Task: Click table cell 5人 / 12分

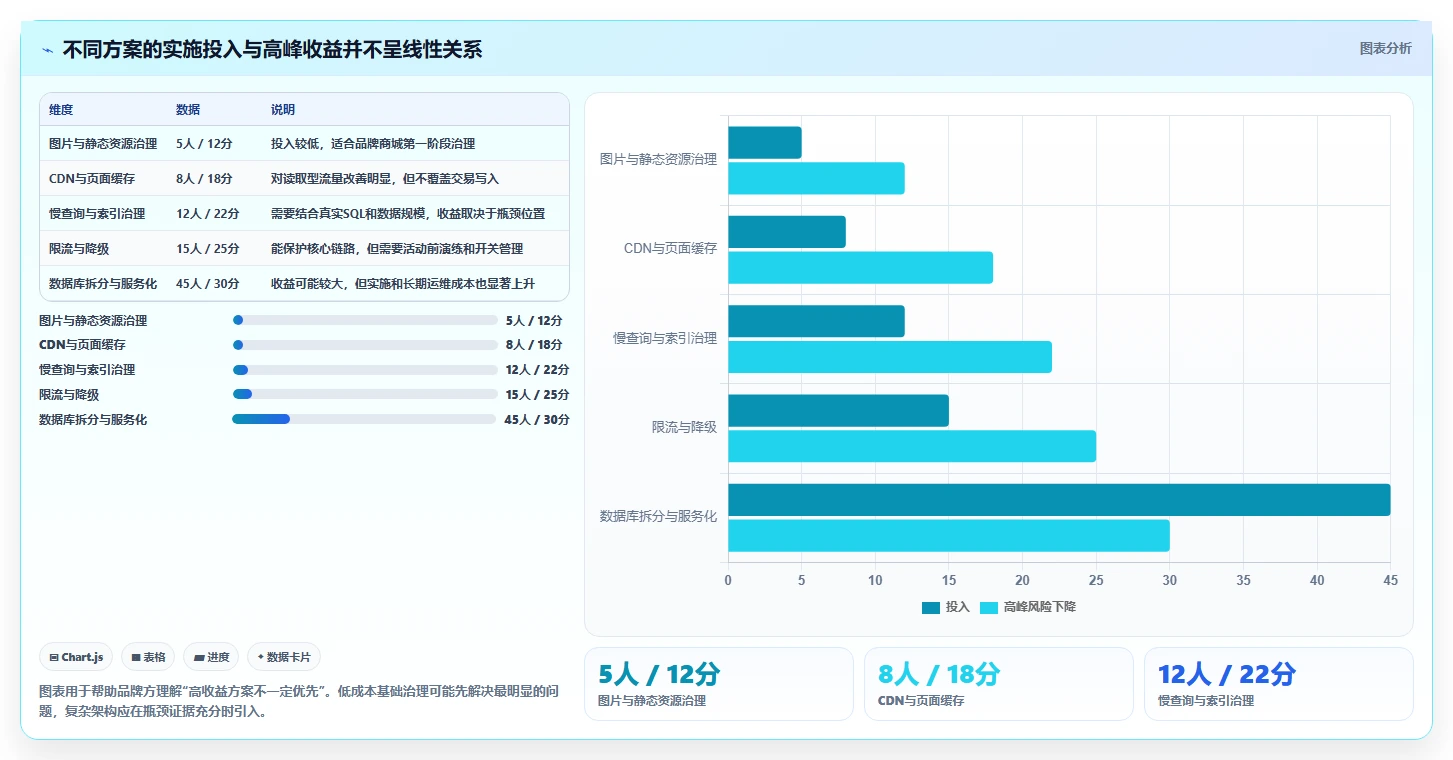Action: tap(204, 144)
